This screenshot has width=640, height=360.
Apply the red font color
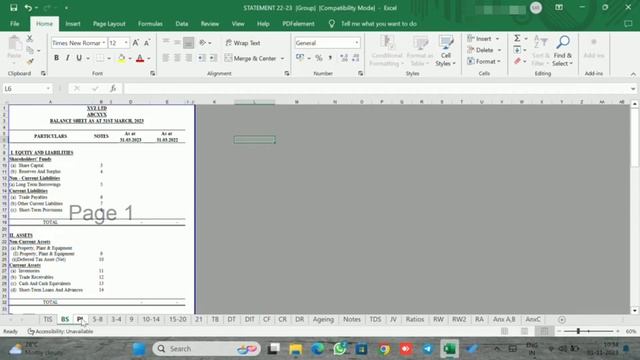tap(140, 58)
